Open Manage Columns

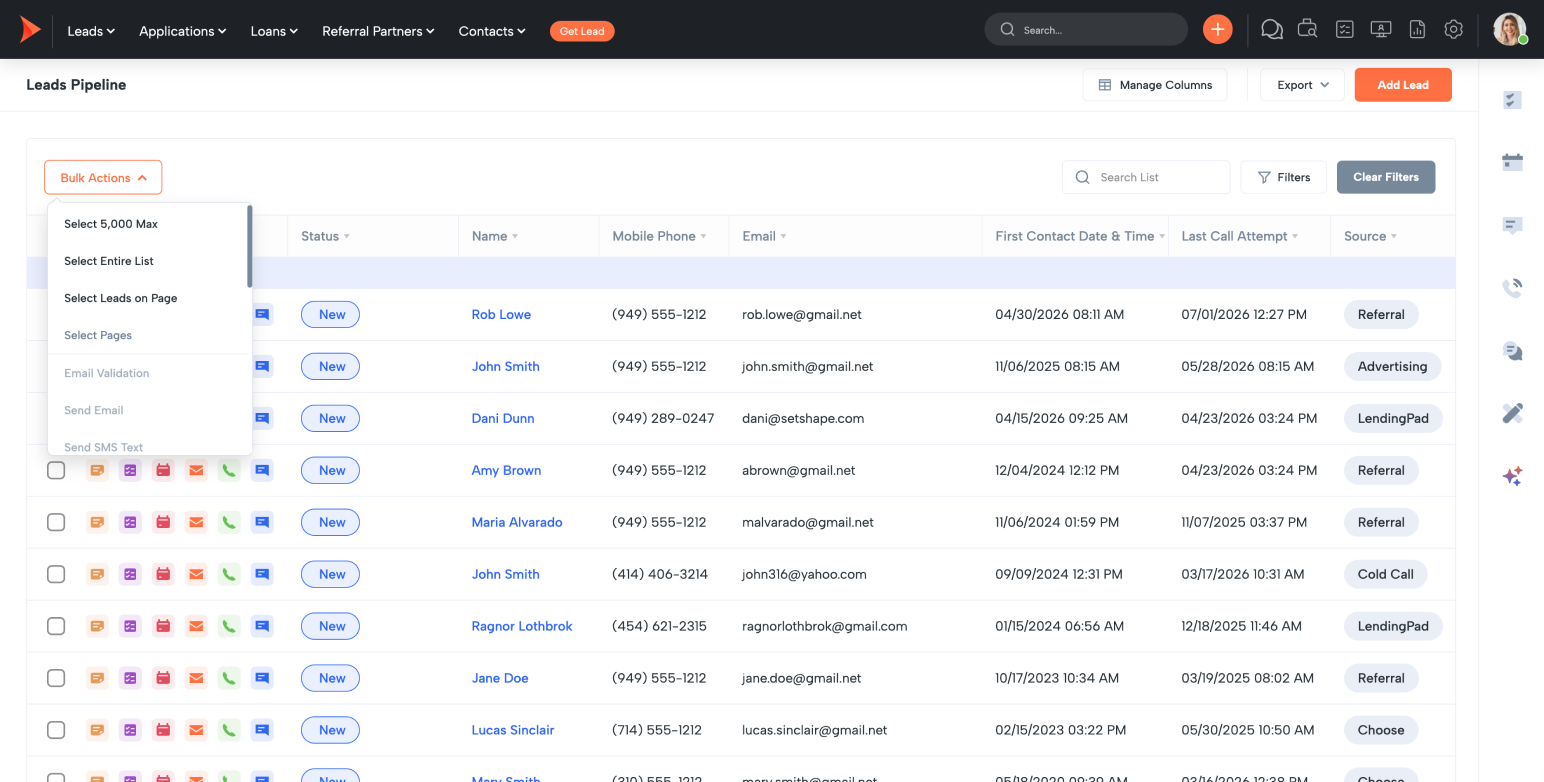tap(1155, 85)
